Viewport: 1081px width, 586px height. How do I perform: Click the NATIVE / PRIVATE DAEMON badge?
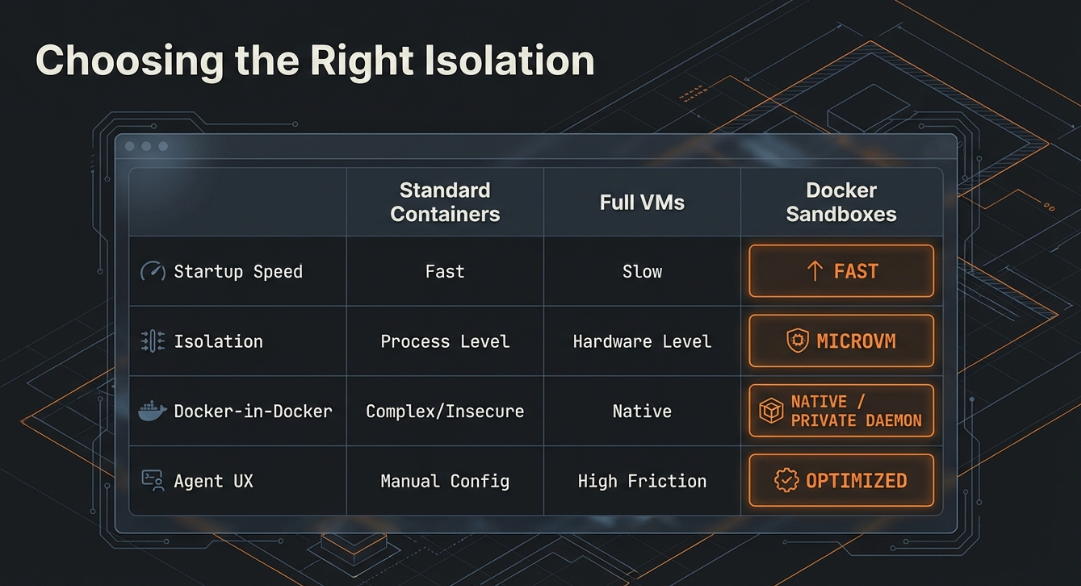coord(841,411)
